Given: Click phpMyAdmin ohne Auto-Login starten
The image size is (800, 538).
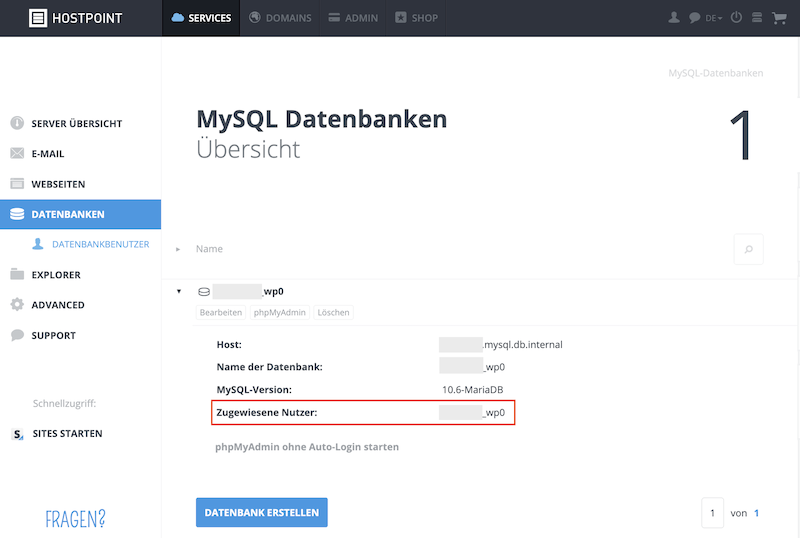Looking at the screenshot, I should (307, 447).
